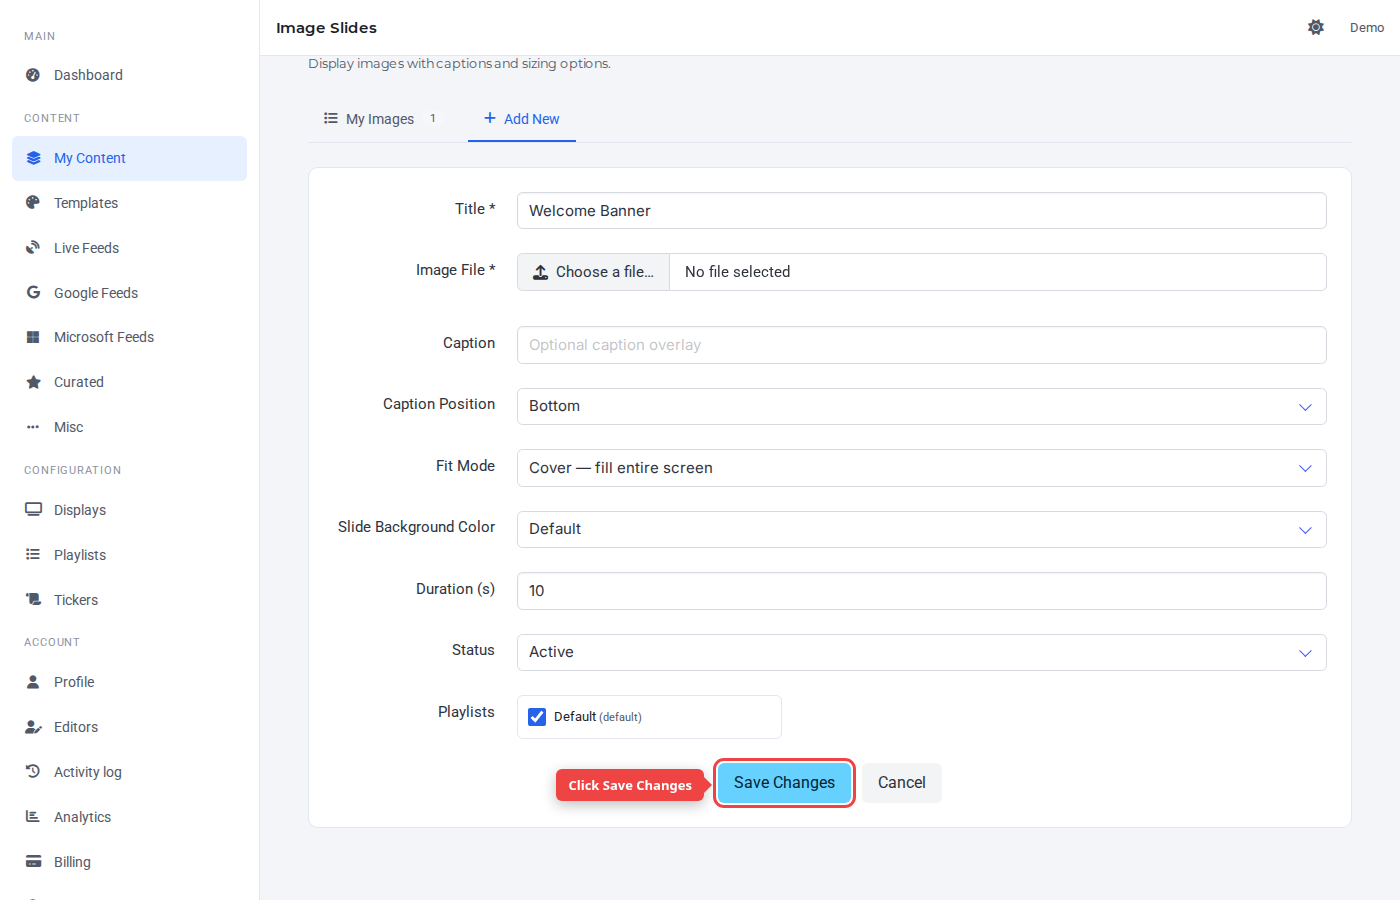Click the Misc ellipsis icon
This screenshot has height=900, width=1400.
pyautogui.click(x=33, y=427)
